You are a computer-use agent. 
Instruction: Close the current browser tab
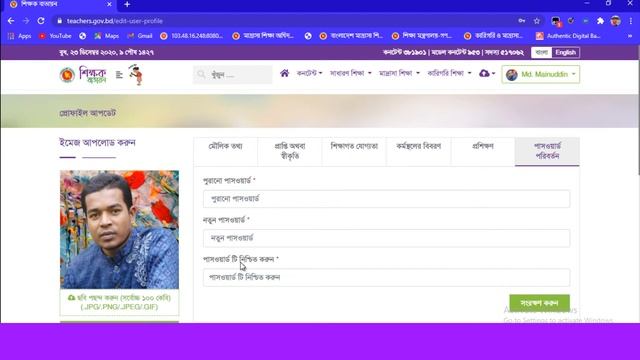click(x=109, y=4)
